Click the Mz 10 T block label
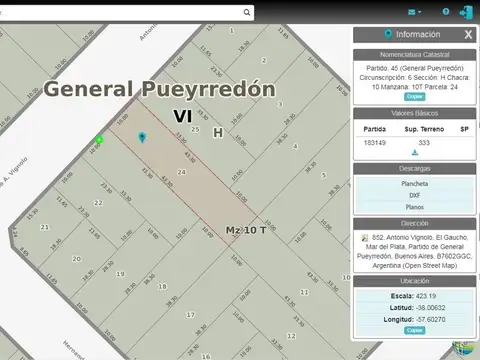Viewport: 480px width, 360px height. [246, 230]
